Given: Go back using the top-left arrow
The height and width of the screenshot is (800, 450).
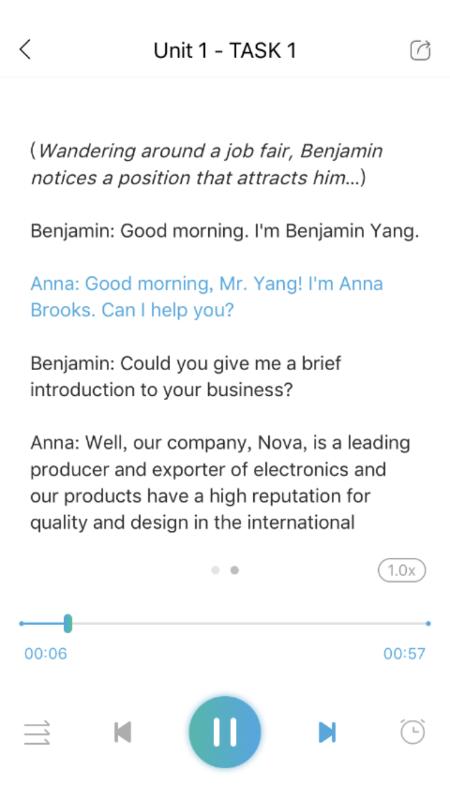Looking at the screenshot, I should 25,50.
